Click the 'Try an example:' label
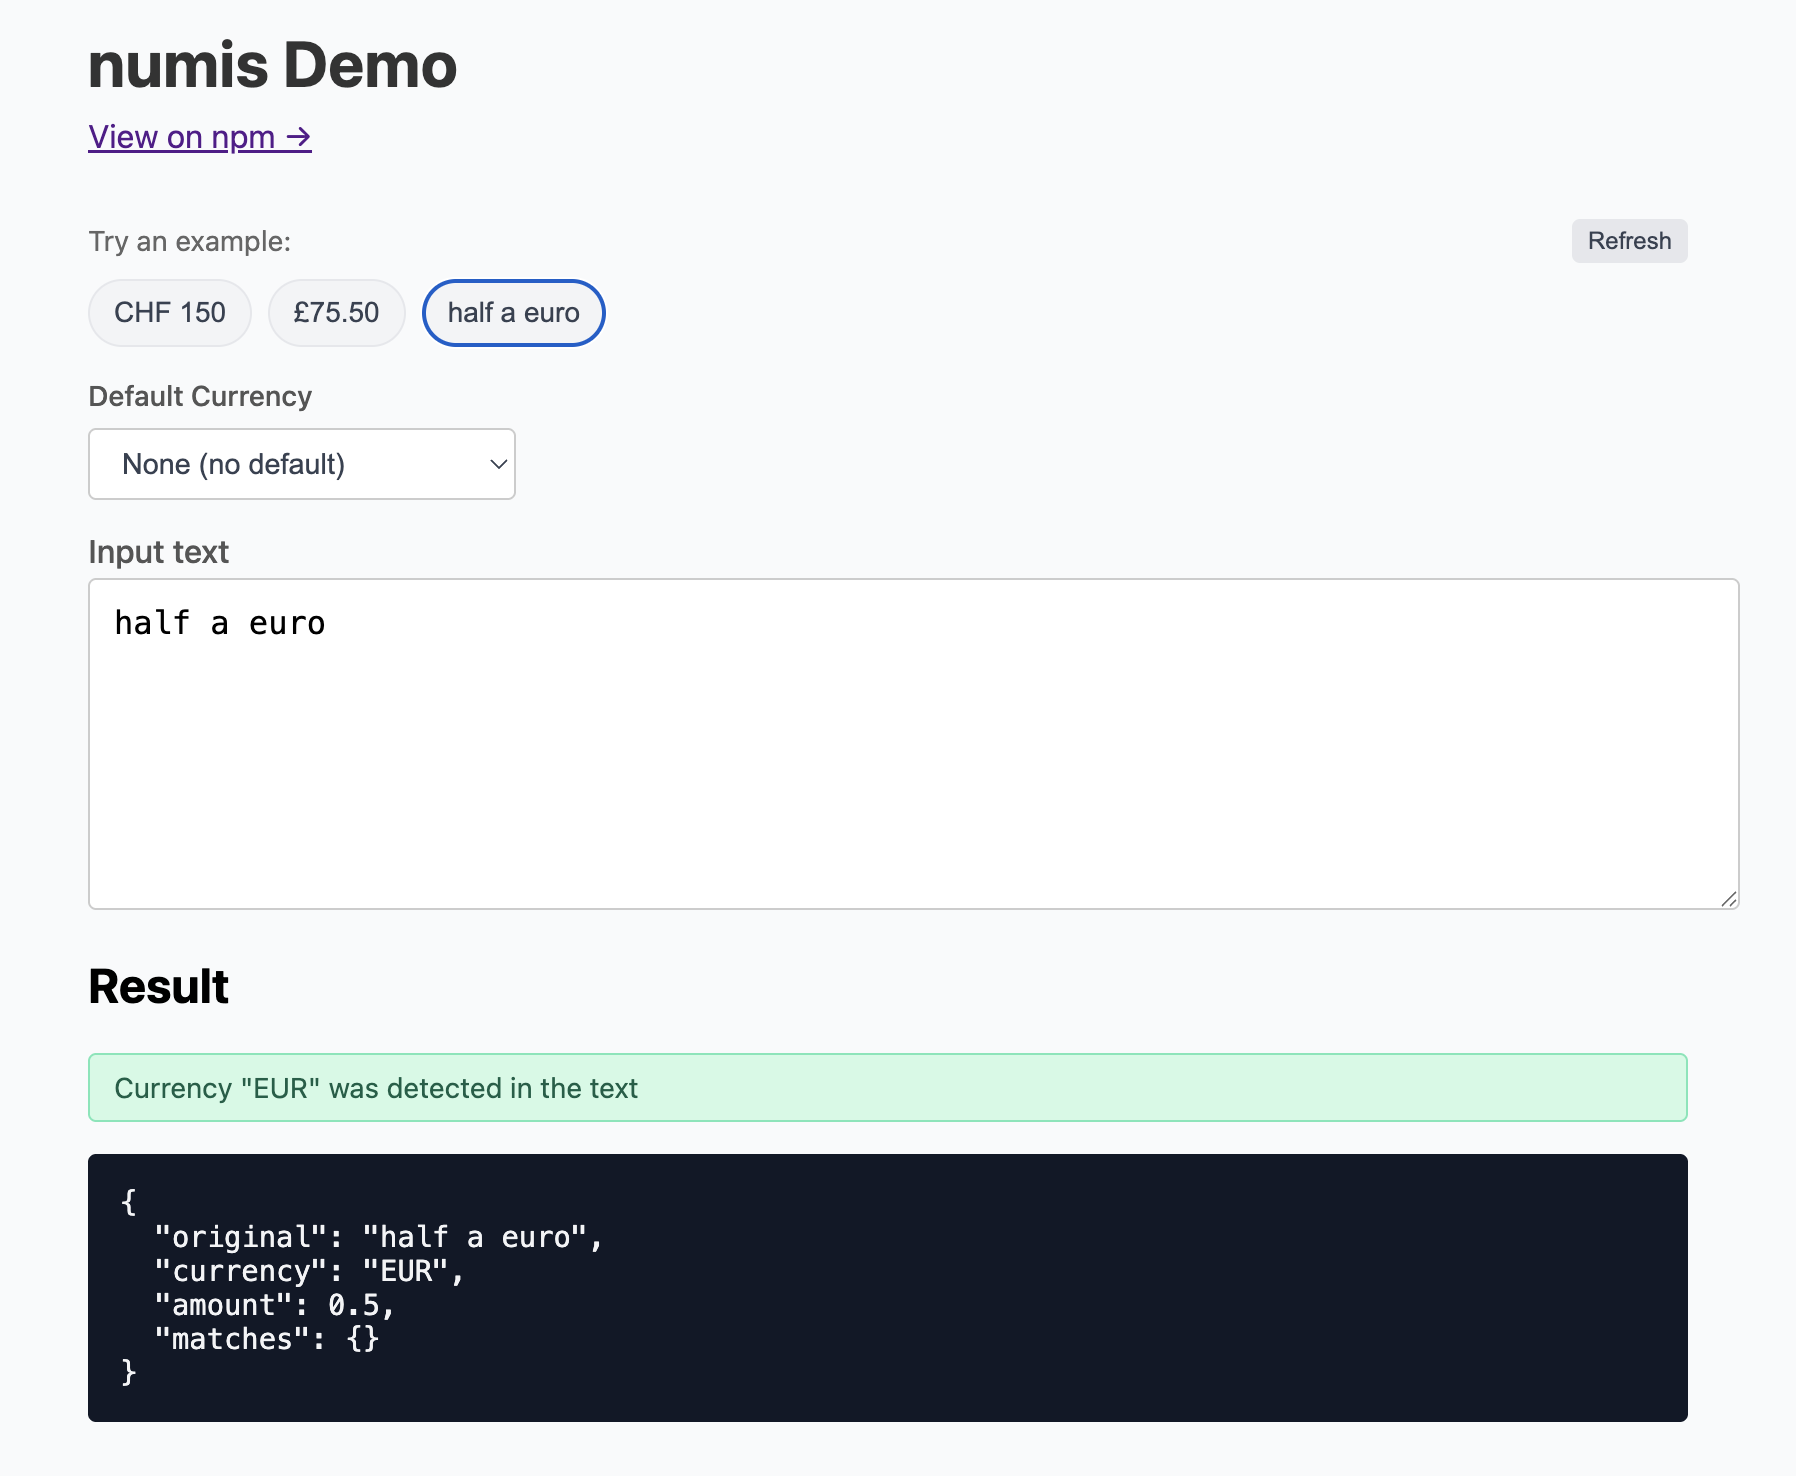The image size is (1796, 1476). 189,241
